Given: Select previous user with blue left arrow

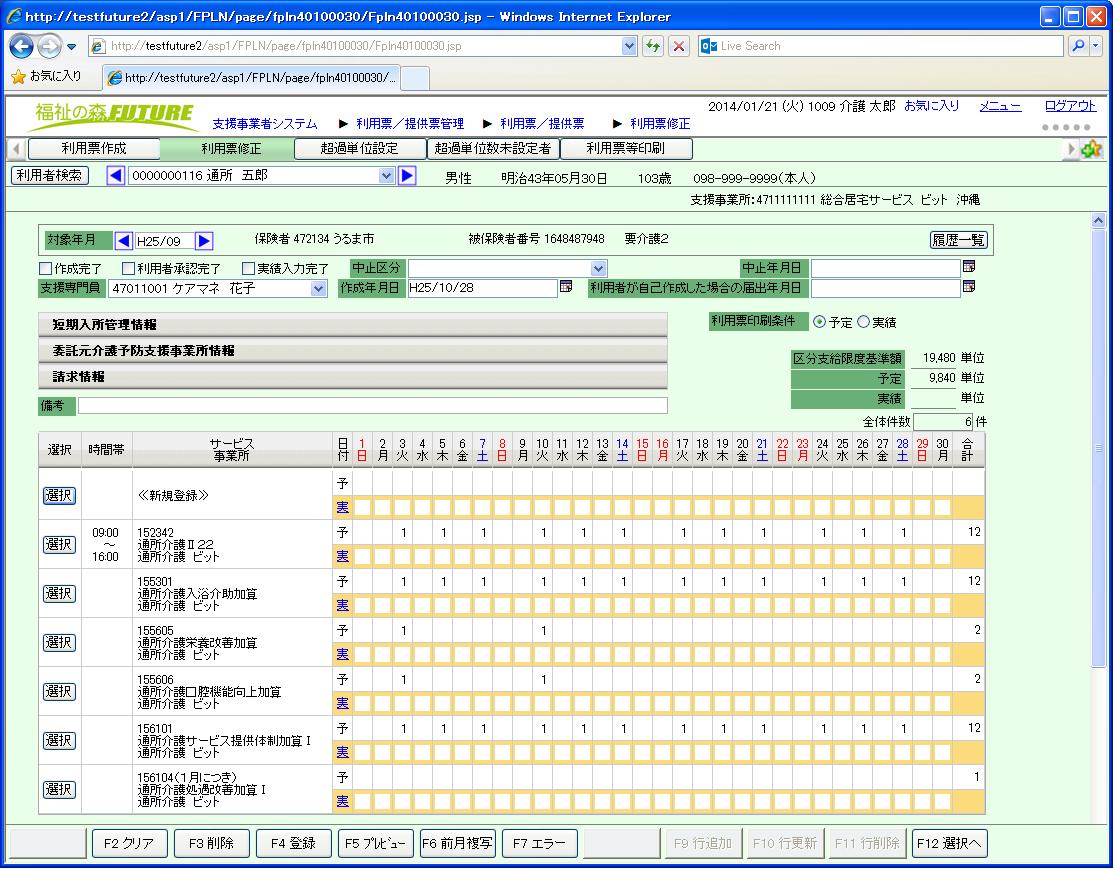Looking at the screenshot, I should coord(116,176).
